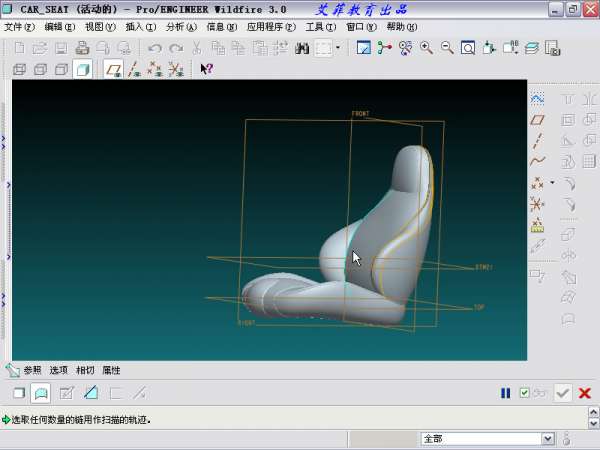The width and height of the screenshot is (600, 450).
Task: Open the 选项 dashboard panel
Action: (59, 370)
